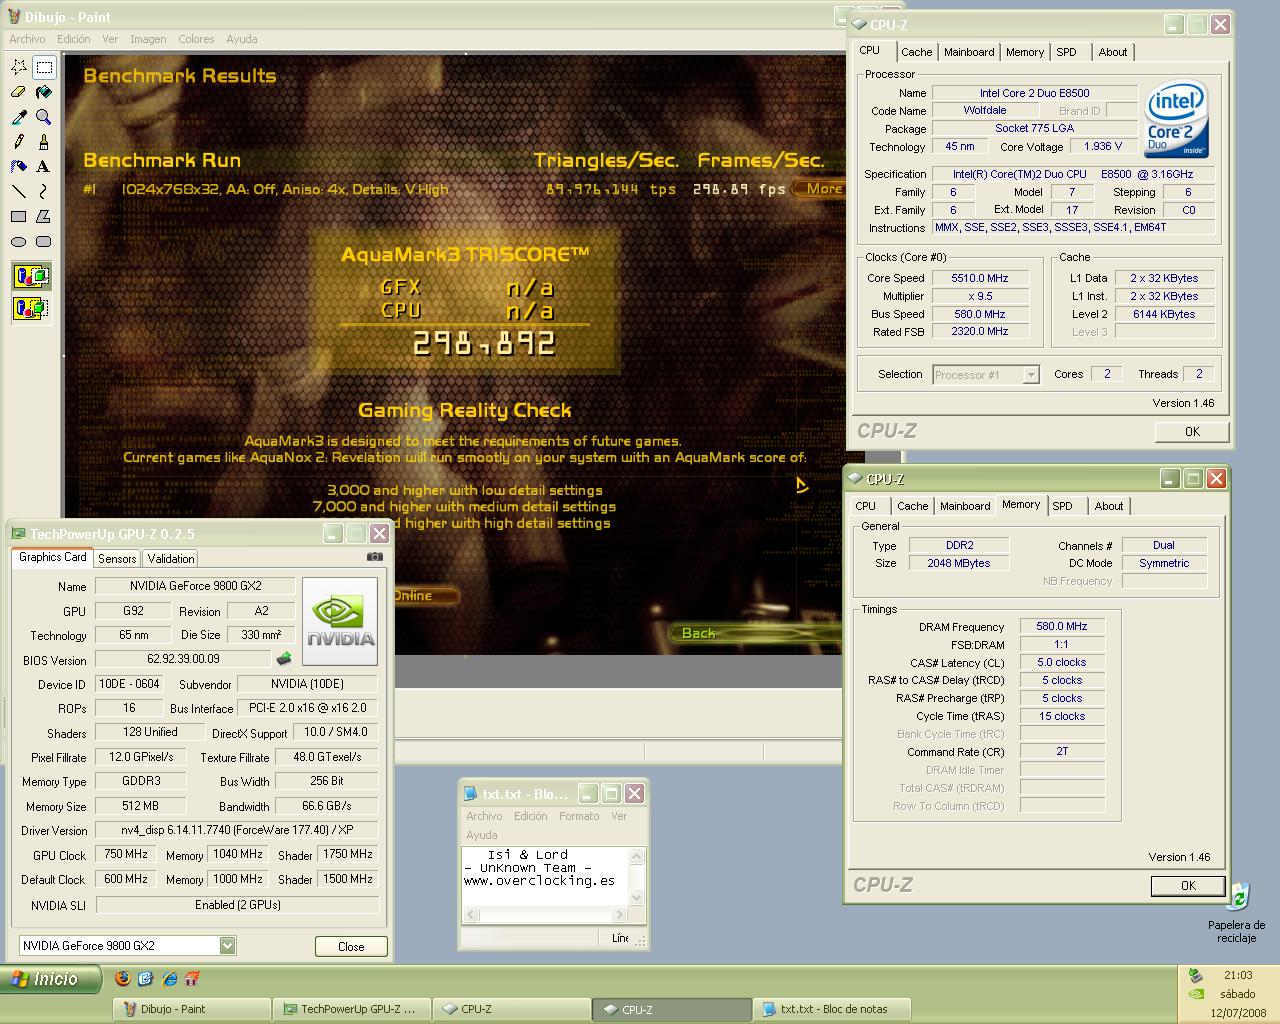Launch Firefox from the quick launch bar
Screen dimensions: 1280x1024
point(123,979)
